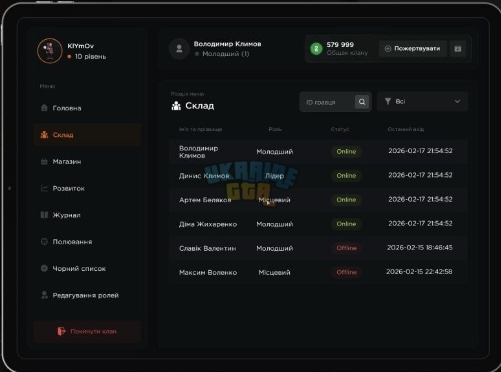Click the KlYmOv profile avatar
501x372 pixels.
50,51
